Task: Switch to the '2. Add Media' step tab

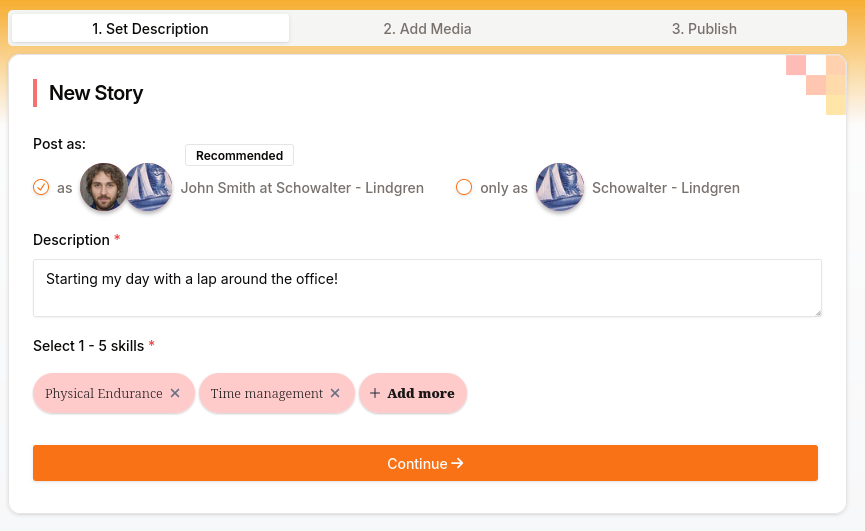Action: (427, 29)
